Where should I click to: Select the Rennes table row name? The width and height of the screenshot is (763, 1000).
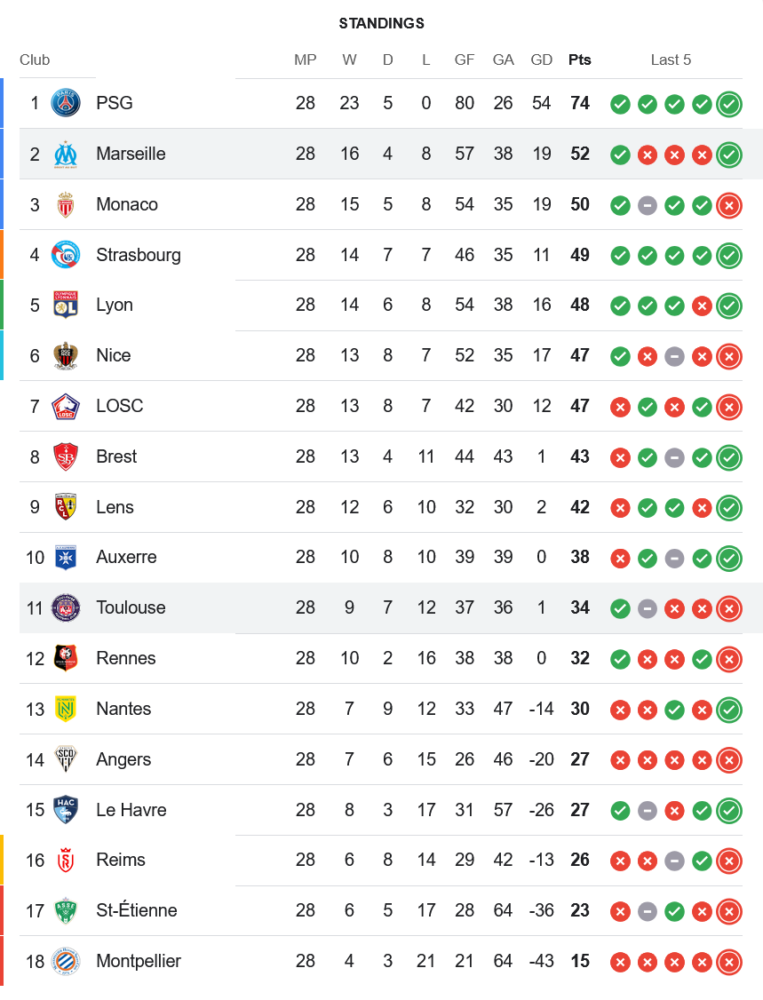[x=126, y=658]
